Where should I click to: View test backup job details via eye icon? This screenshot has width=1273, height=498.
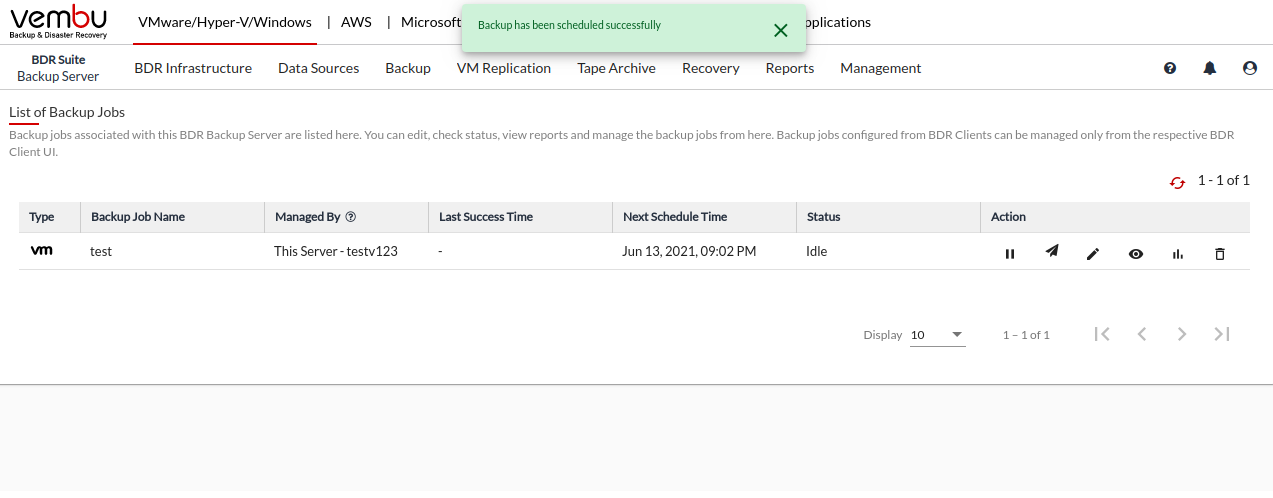pos(1136,254)
